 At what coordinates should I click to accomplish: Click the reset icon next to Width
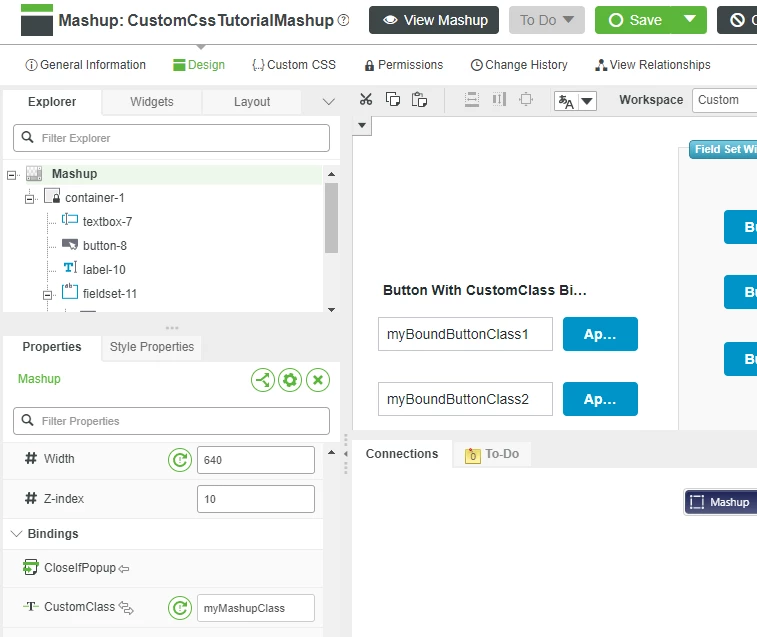(180, 460)
